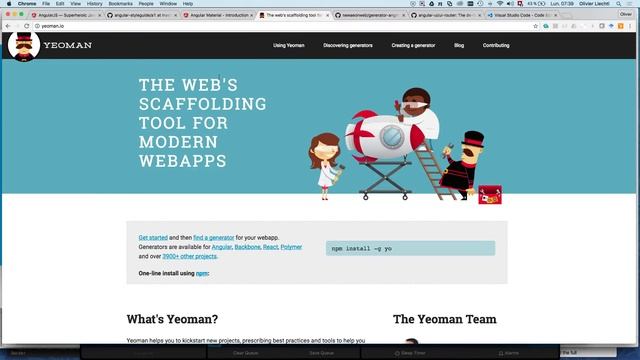Open the Wi-Fi status menu
The width and height of the screenshot is (640, 360).
(x=500, y=3)
